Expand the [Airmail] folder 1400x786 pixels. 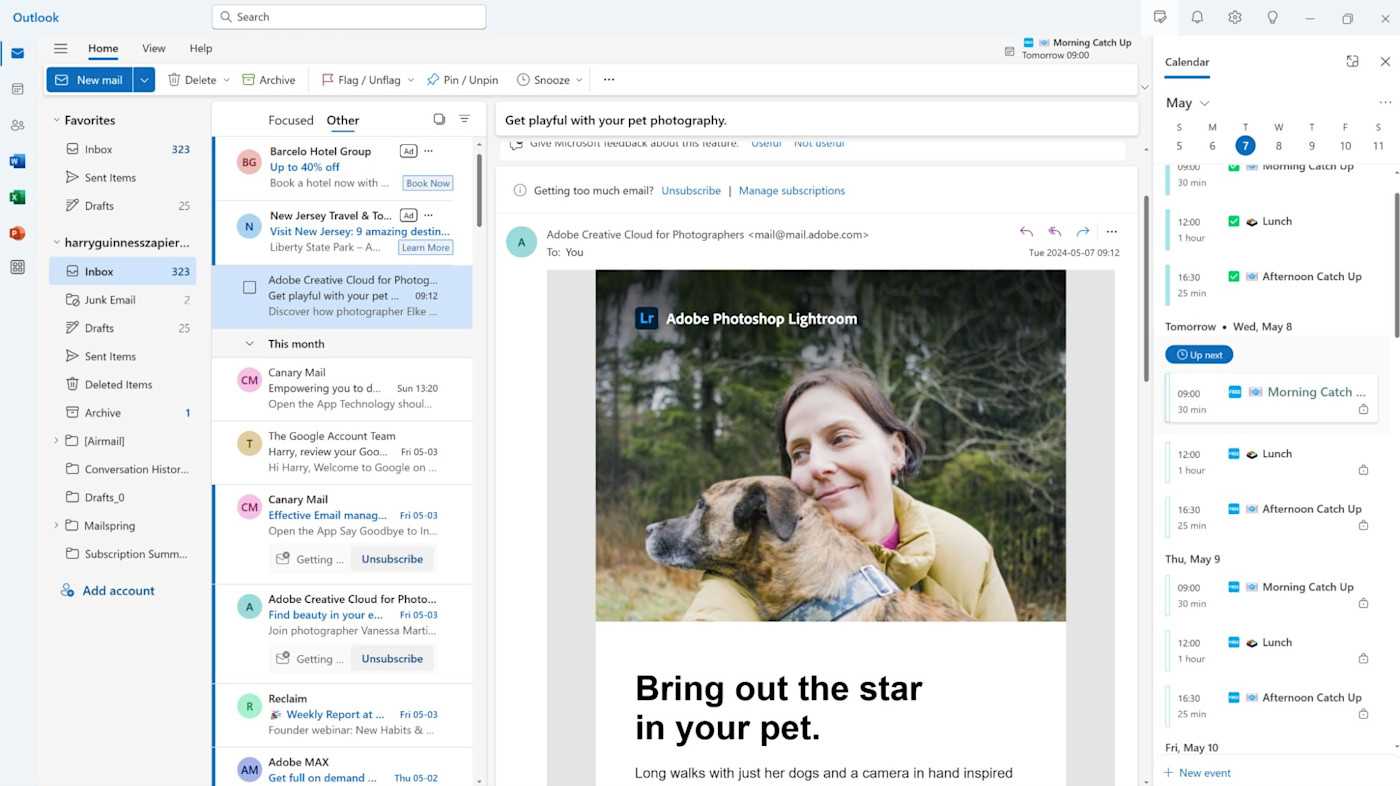[56, 441]
